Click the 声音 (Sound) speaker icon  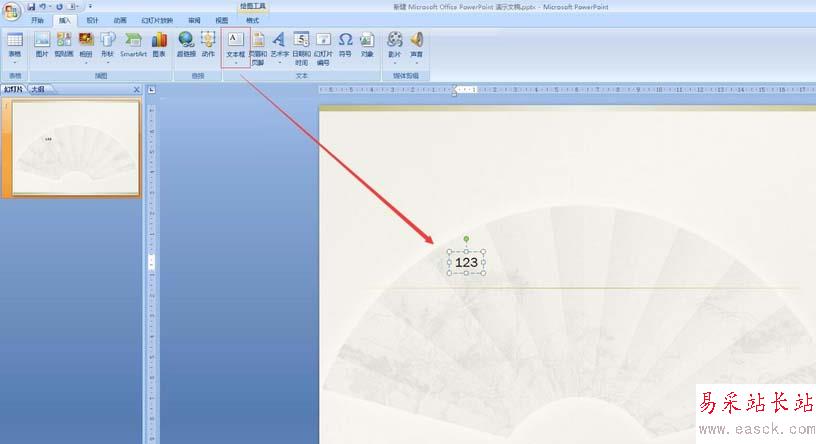pos(416,40)
